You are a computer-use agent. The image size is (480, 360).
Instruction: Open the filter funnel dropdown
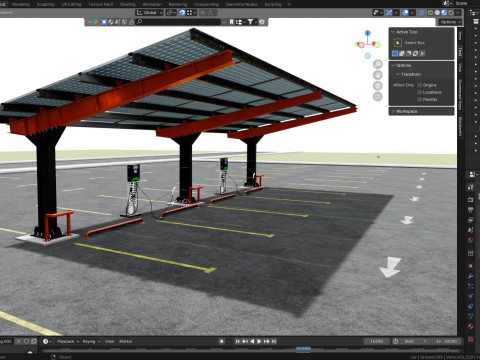[252, 22]
